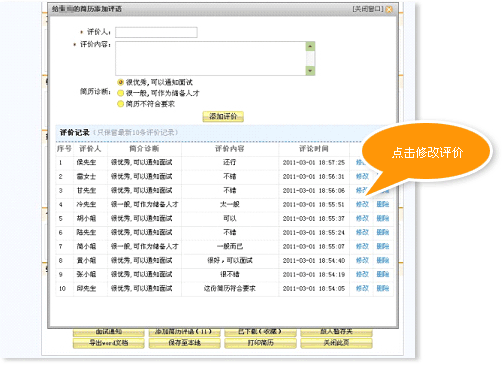Click the 导出word文档 button
502x365 pixels.
pos(109,343)
